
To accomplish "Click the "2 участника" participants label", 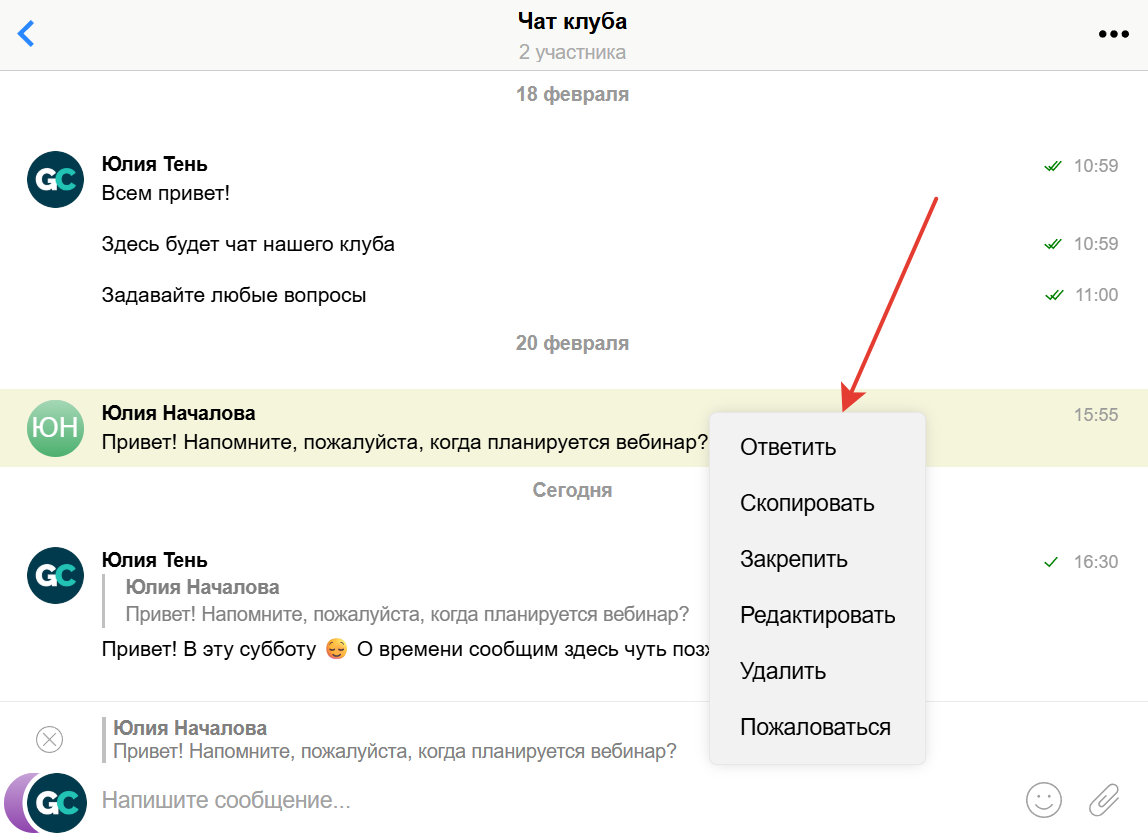I will pyautogui.click(x=573, y=52).
